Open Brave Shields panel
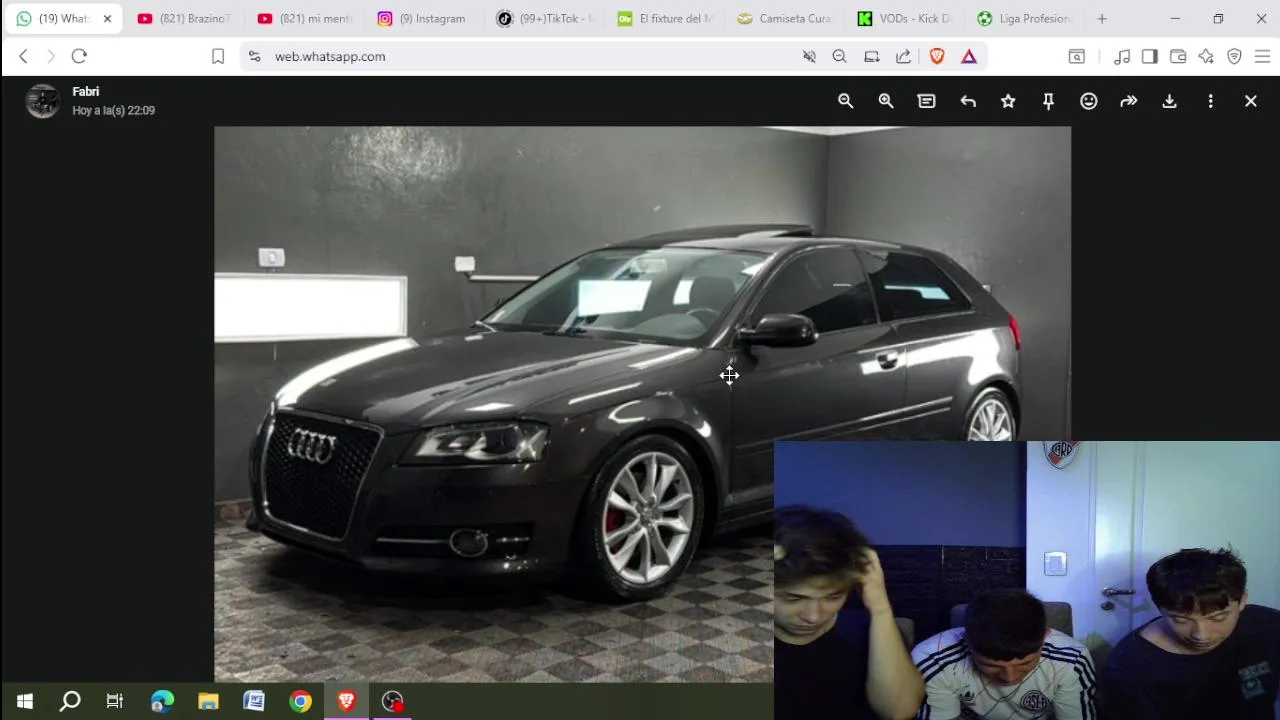This screenshot has height=720, width=1280. click(x=937, y=56)
